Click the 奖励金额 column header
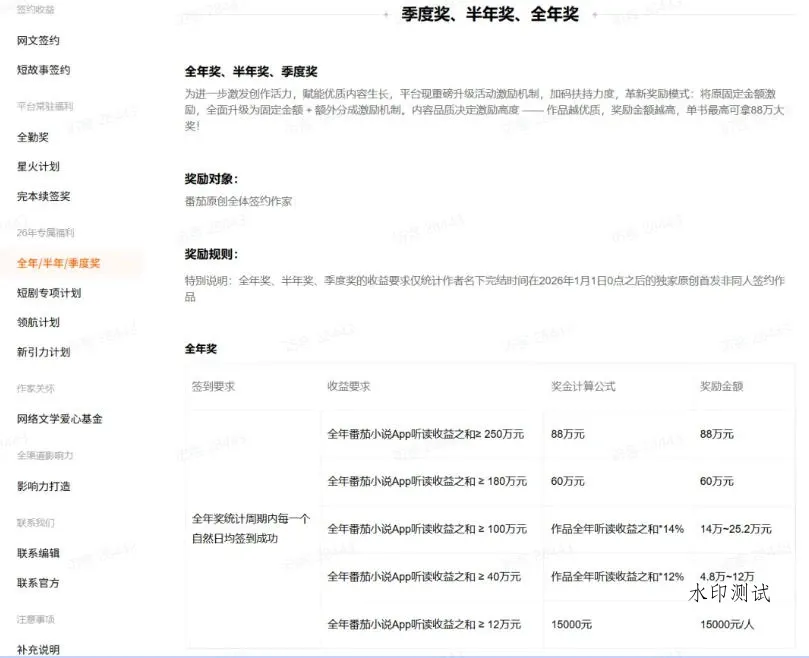The width and height of the screenshot is (809, 658). [x=721, y=386]
